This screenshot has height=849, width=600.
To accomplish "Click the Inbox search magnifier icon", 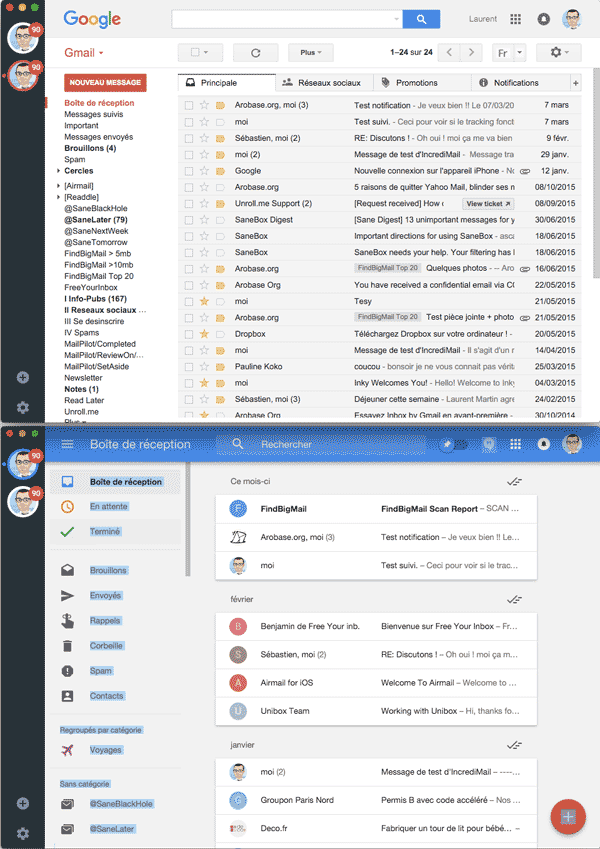I will pos(237,444).
